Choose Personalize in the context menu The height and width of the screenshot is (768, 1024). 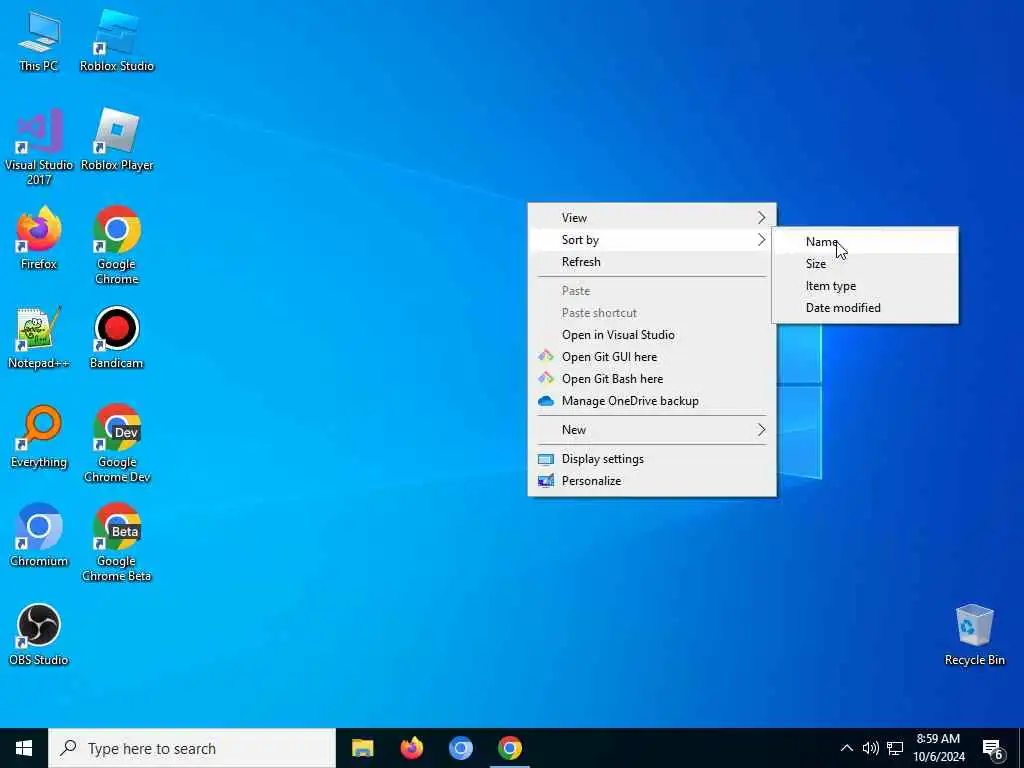point(652,481)
